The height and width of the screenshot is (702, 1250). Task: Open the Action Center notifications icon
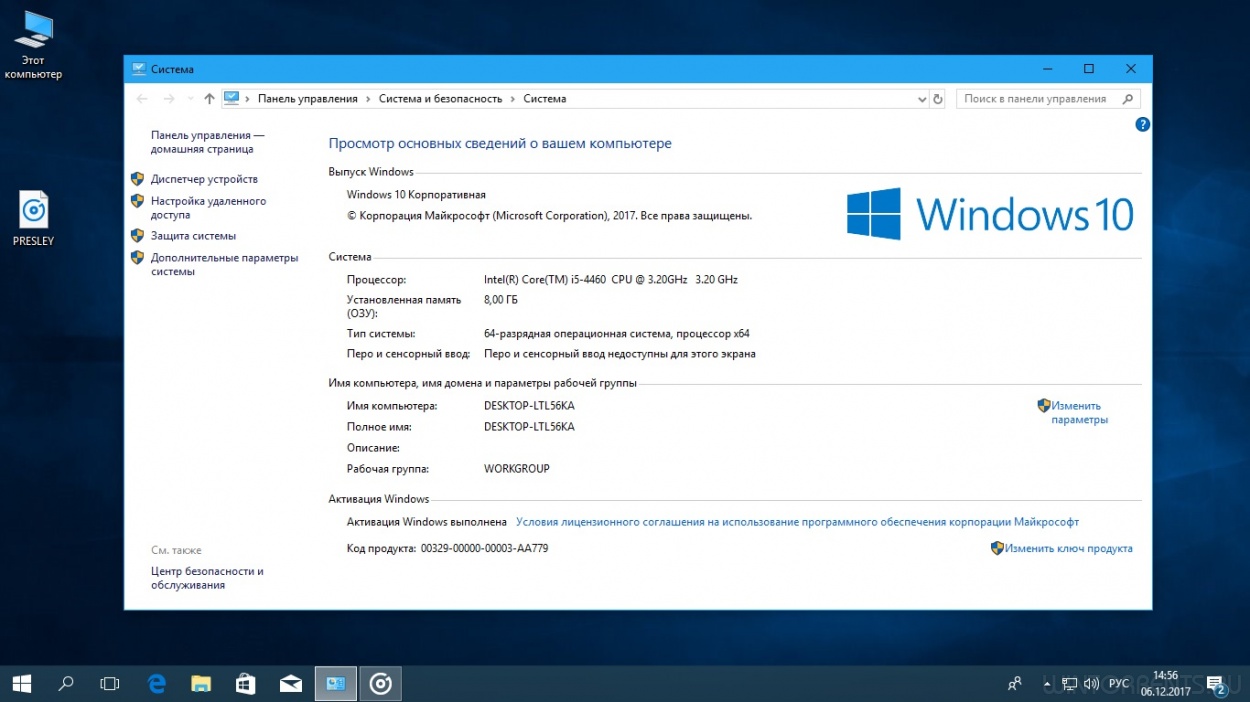1216,684
